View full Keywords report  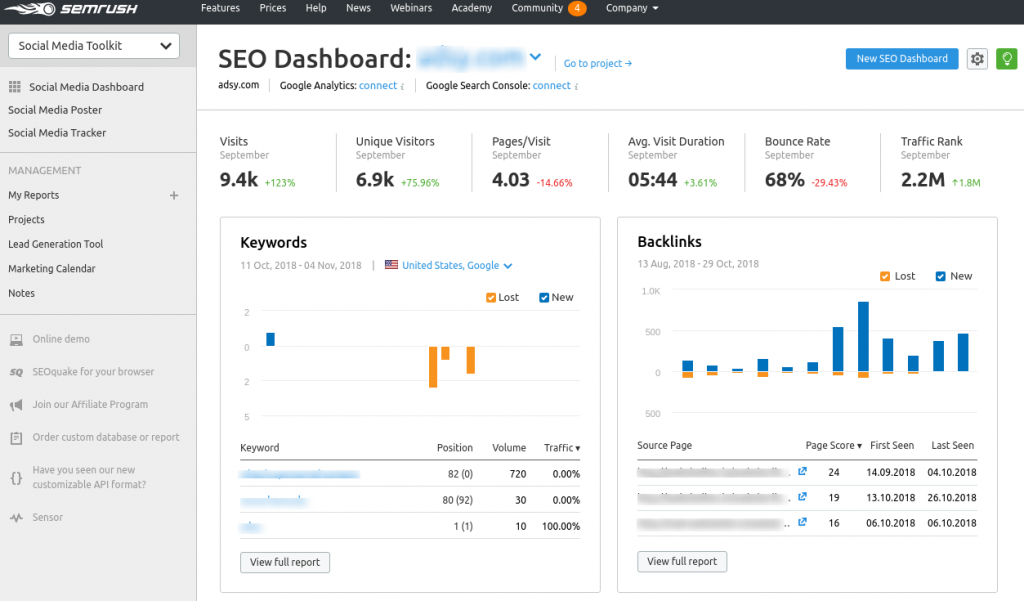coord(285,562)
